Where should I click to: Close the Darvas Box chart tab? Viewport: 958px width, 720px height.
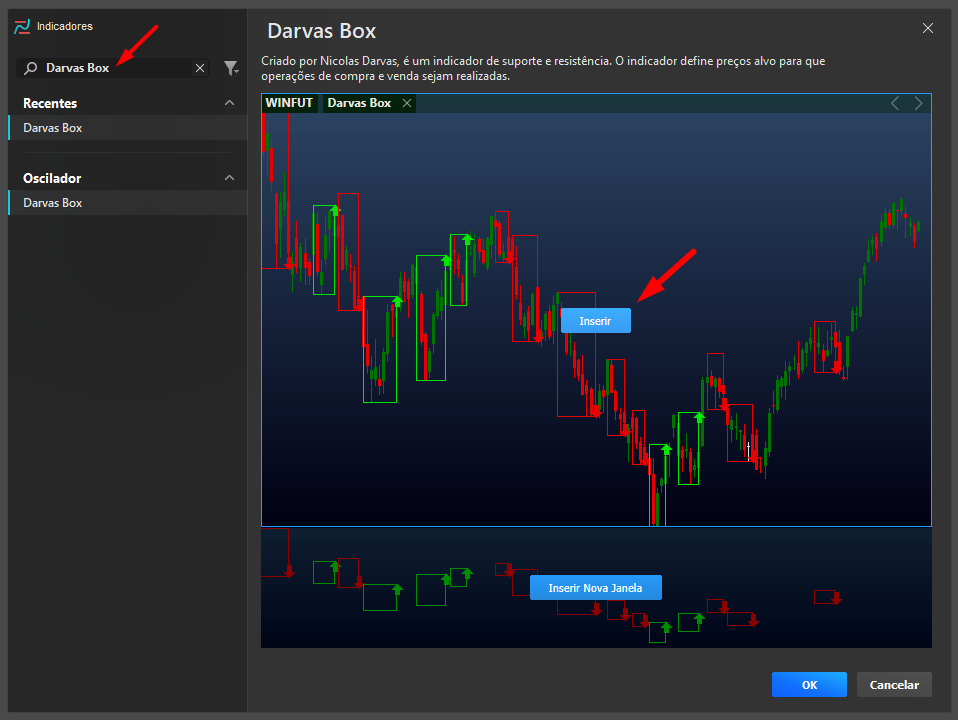point(406,102)
